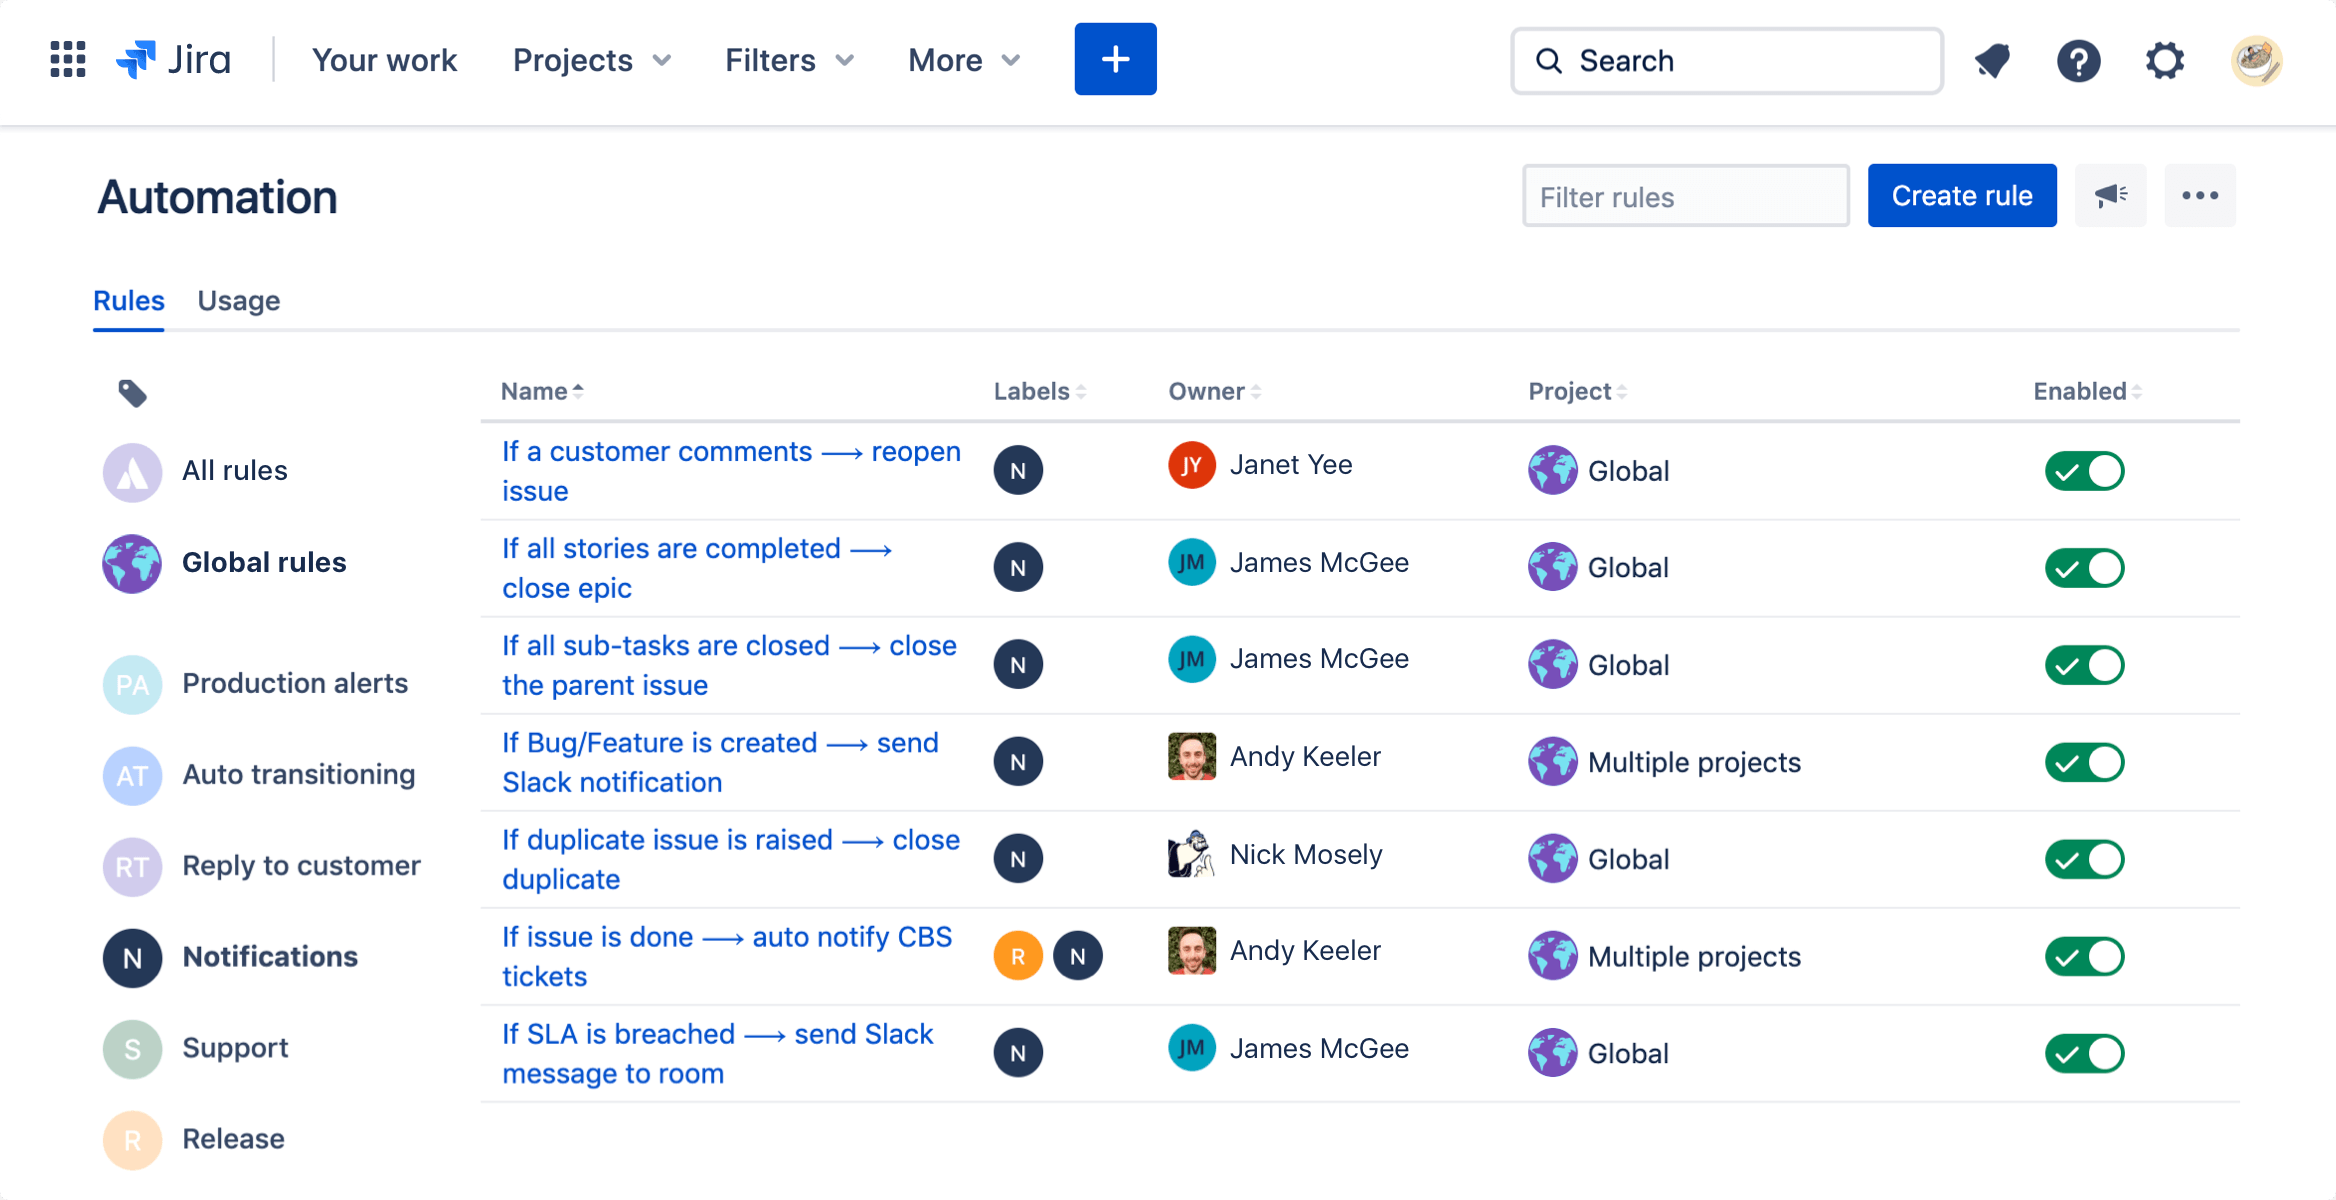
Task: Sort rules by Owner column
Action: [1214, 391]
